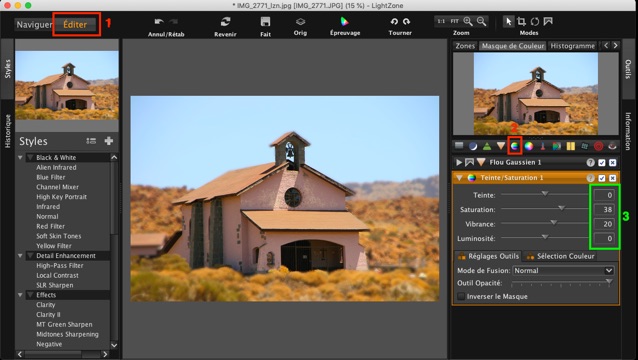The image size is (638, 360).
Task: Open the Réglages Outils tab
Action: pos(488,256)
